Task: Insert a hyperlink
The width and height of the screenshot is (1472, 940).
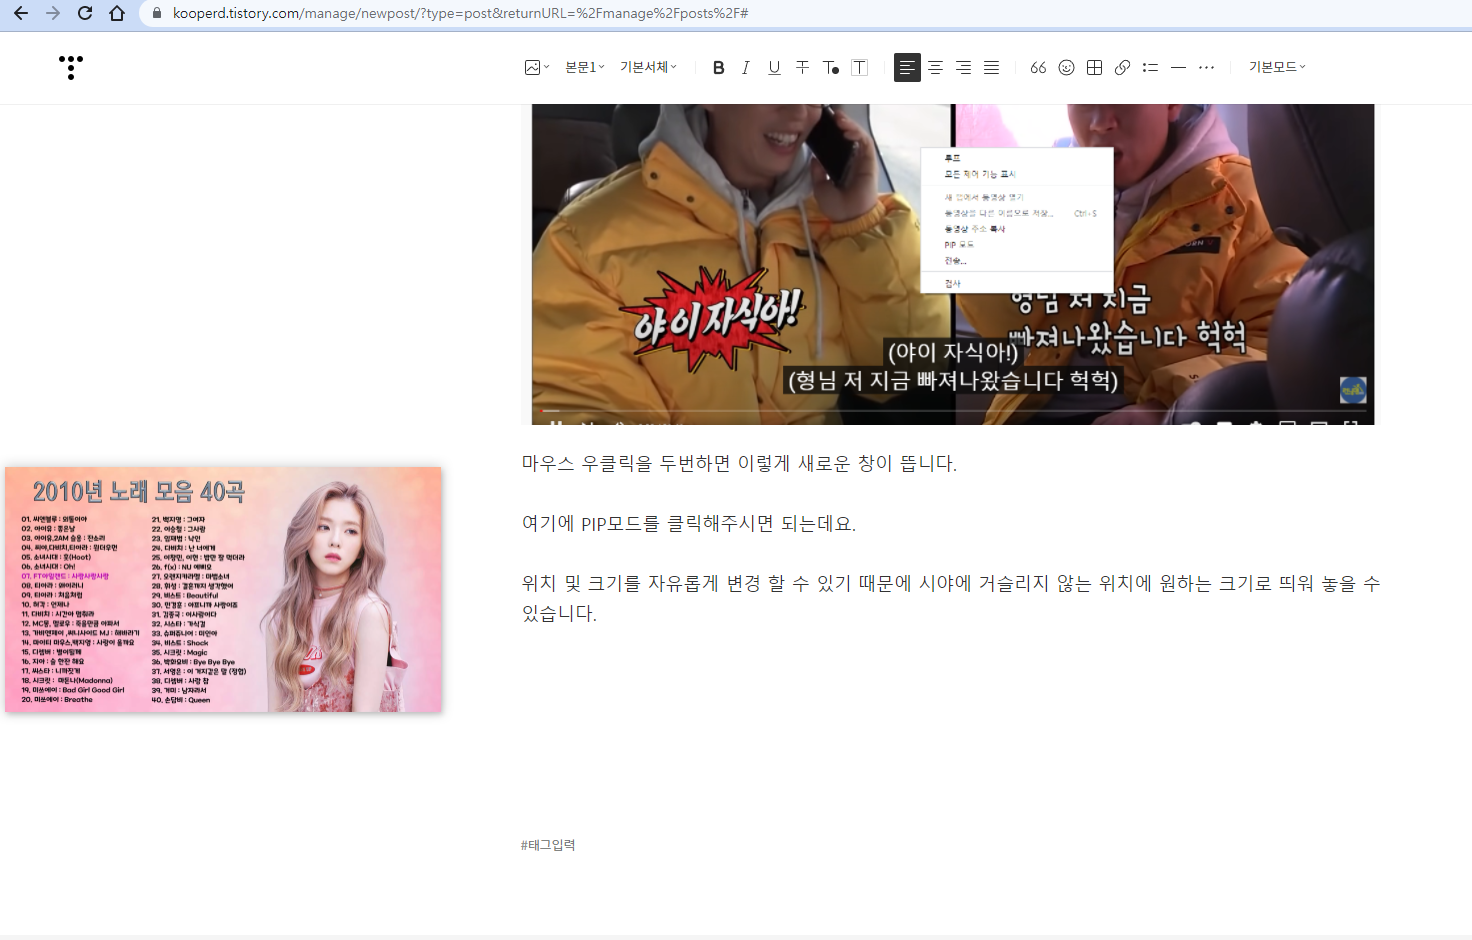Action: (1122, 67)
